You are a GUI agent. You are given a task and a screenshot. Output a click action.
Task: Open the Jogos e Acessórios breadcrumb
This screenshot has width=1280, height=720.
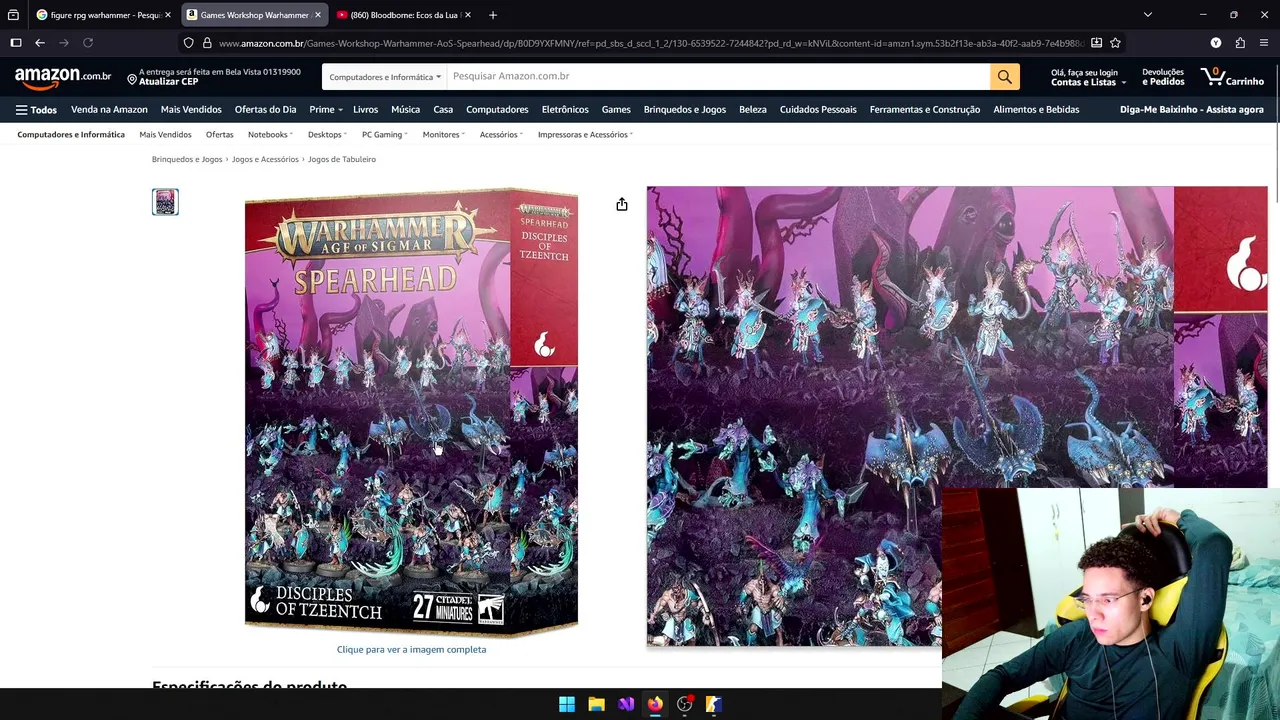point(265,159)
